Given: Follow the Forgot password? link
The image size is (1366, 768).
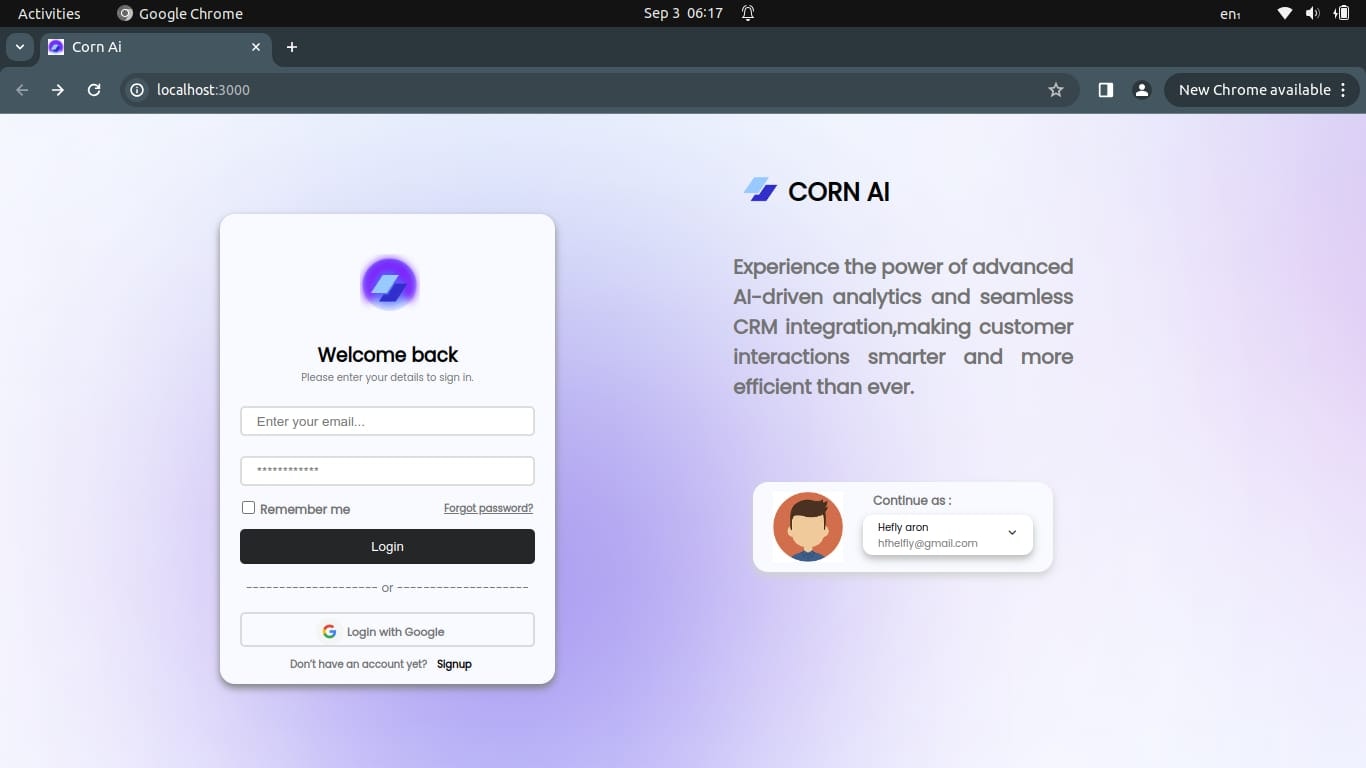Looking at the screenshot, I should (x=488, y=508).
